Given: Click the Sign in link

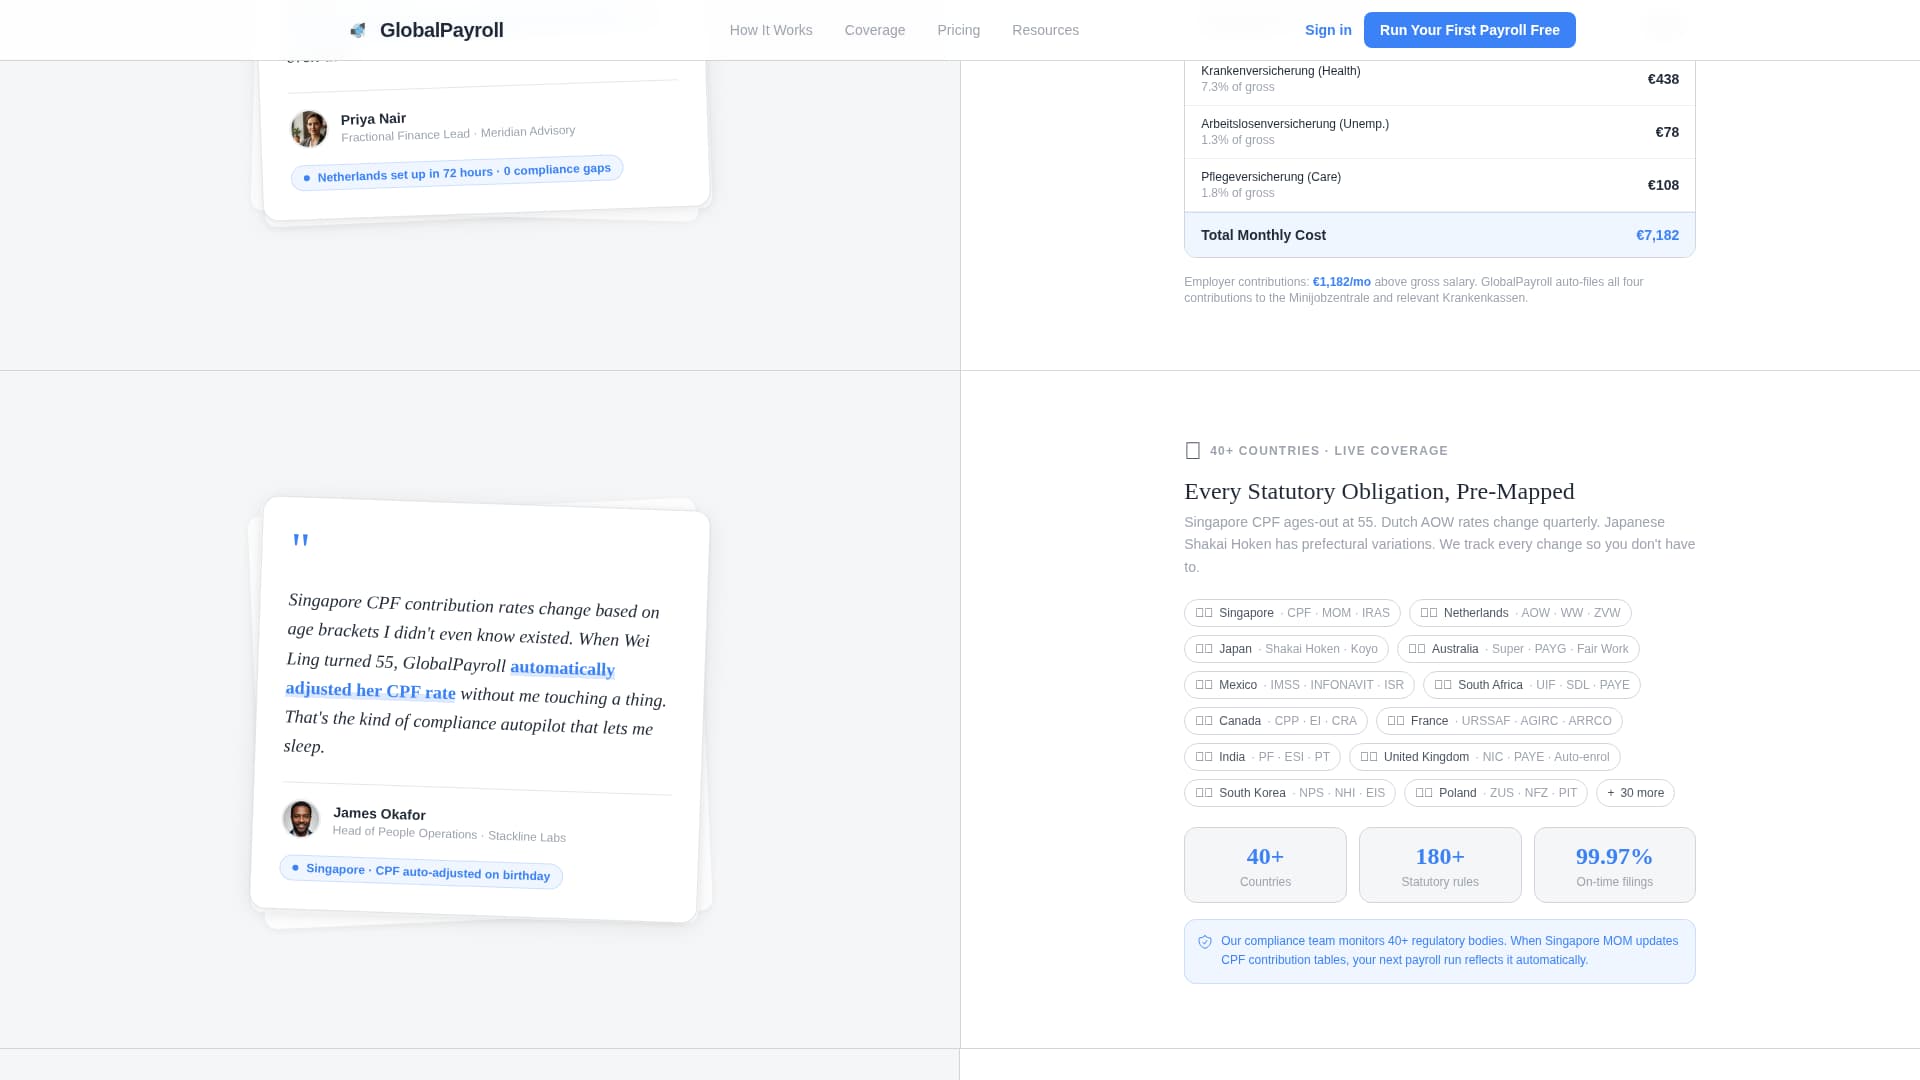Looking at the screenshot, I should [x=1328, y=30].
